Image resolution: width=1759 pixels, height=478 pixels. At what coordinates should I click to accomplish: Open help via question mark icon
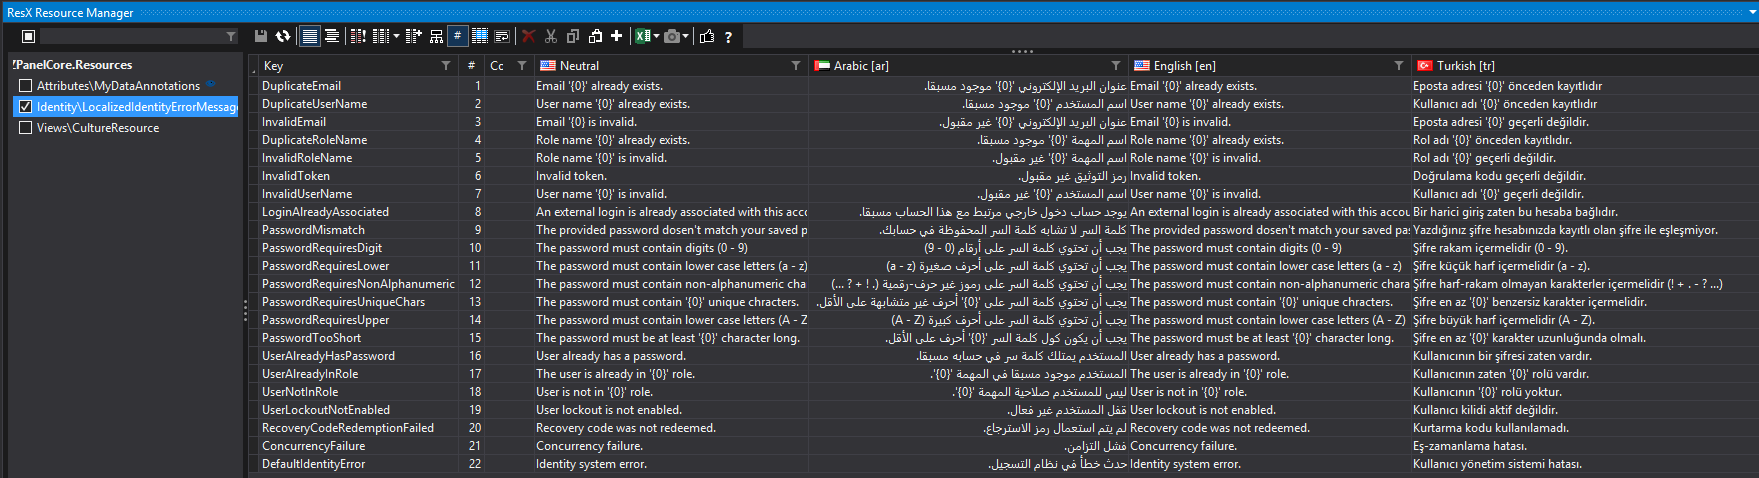click(x=728, y=37)
